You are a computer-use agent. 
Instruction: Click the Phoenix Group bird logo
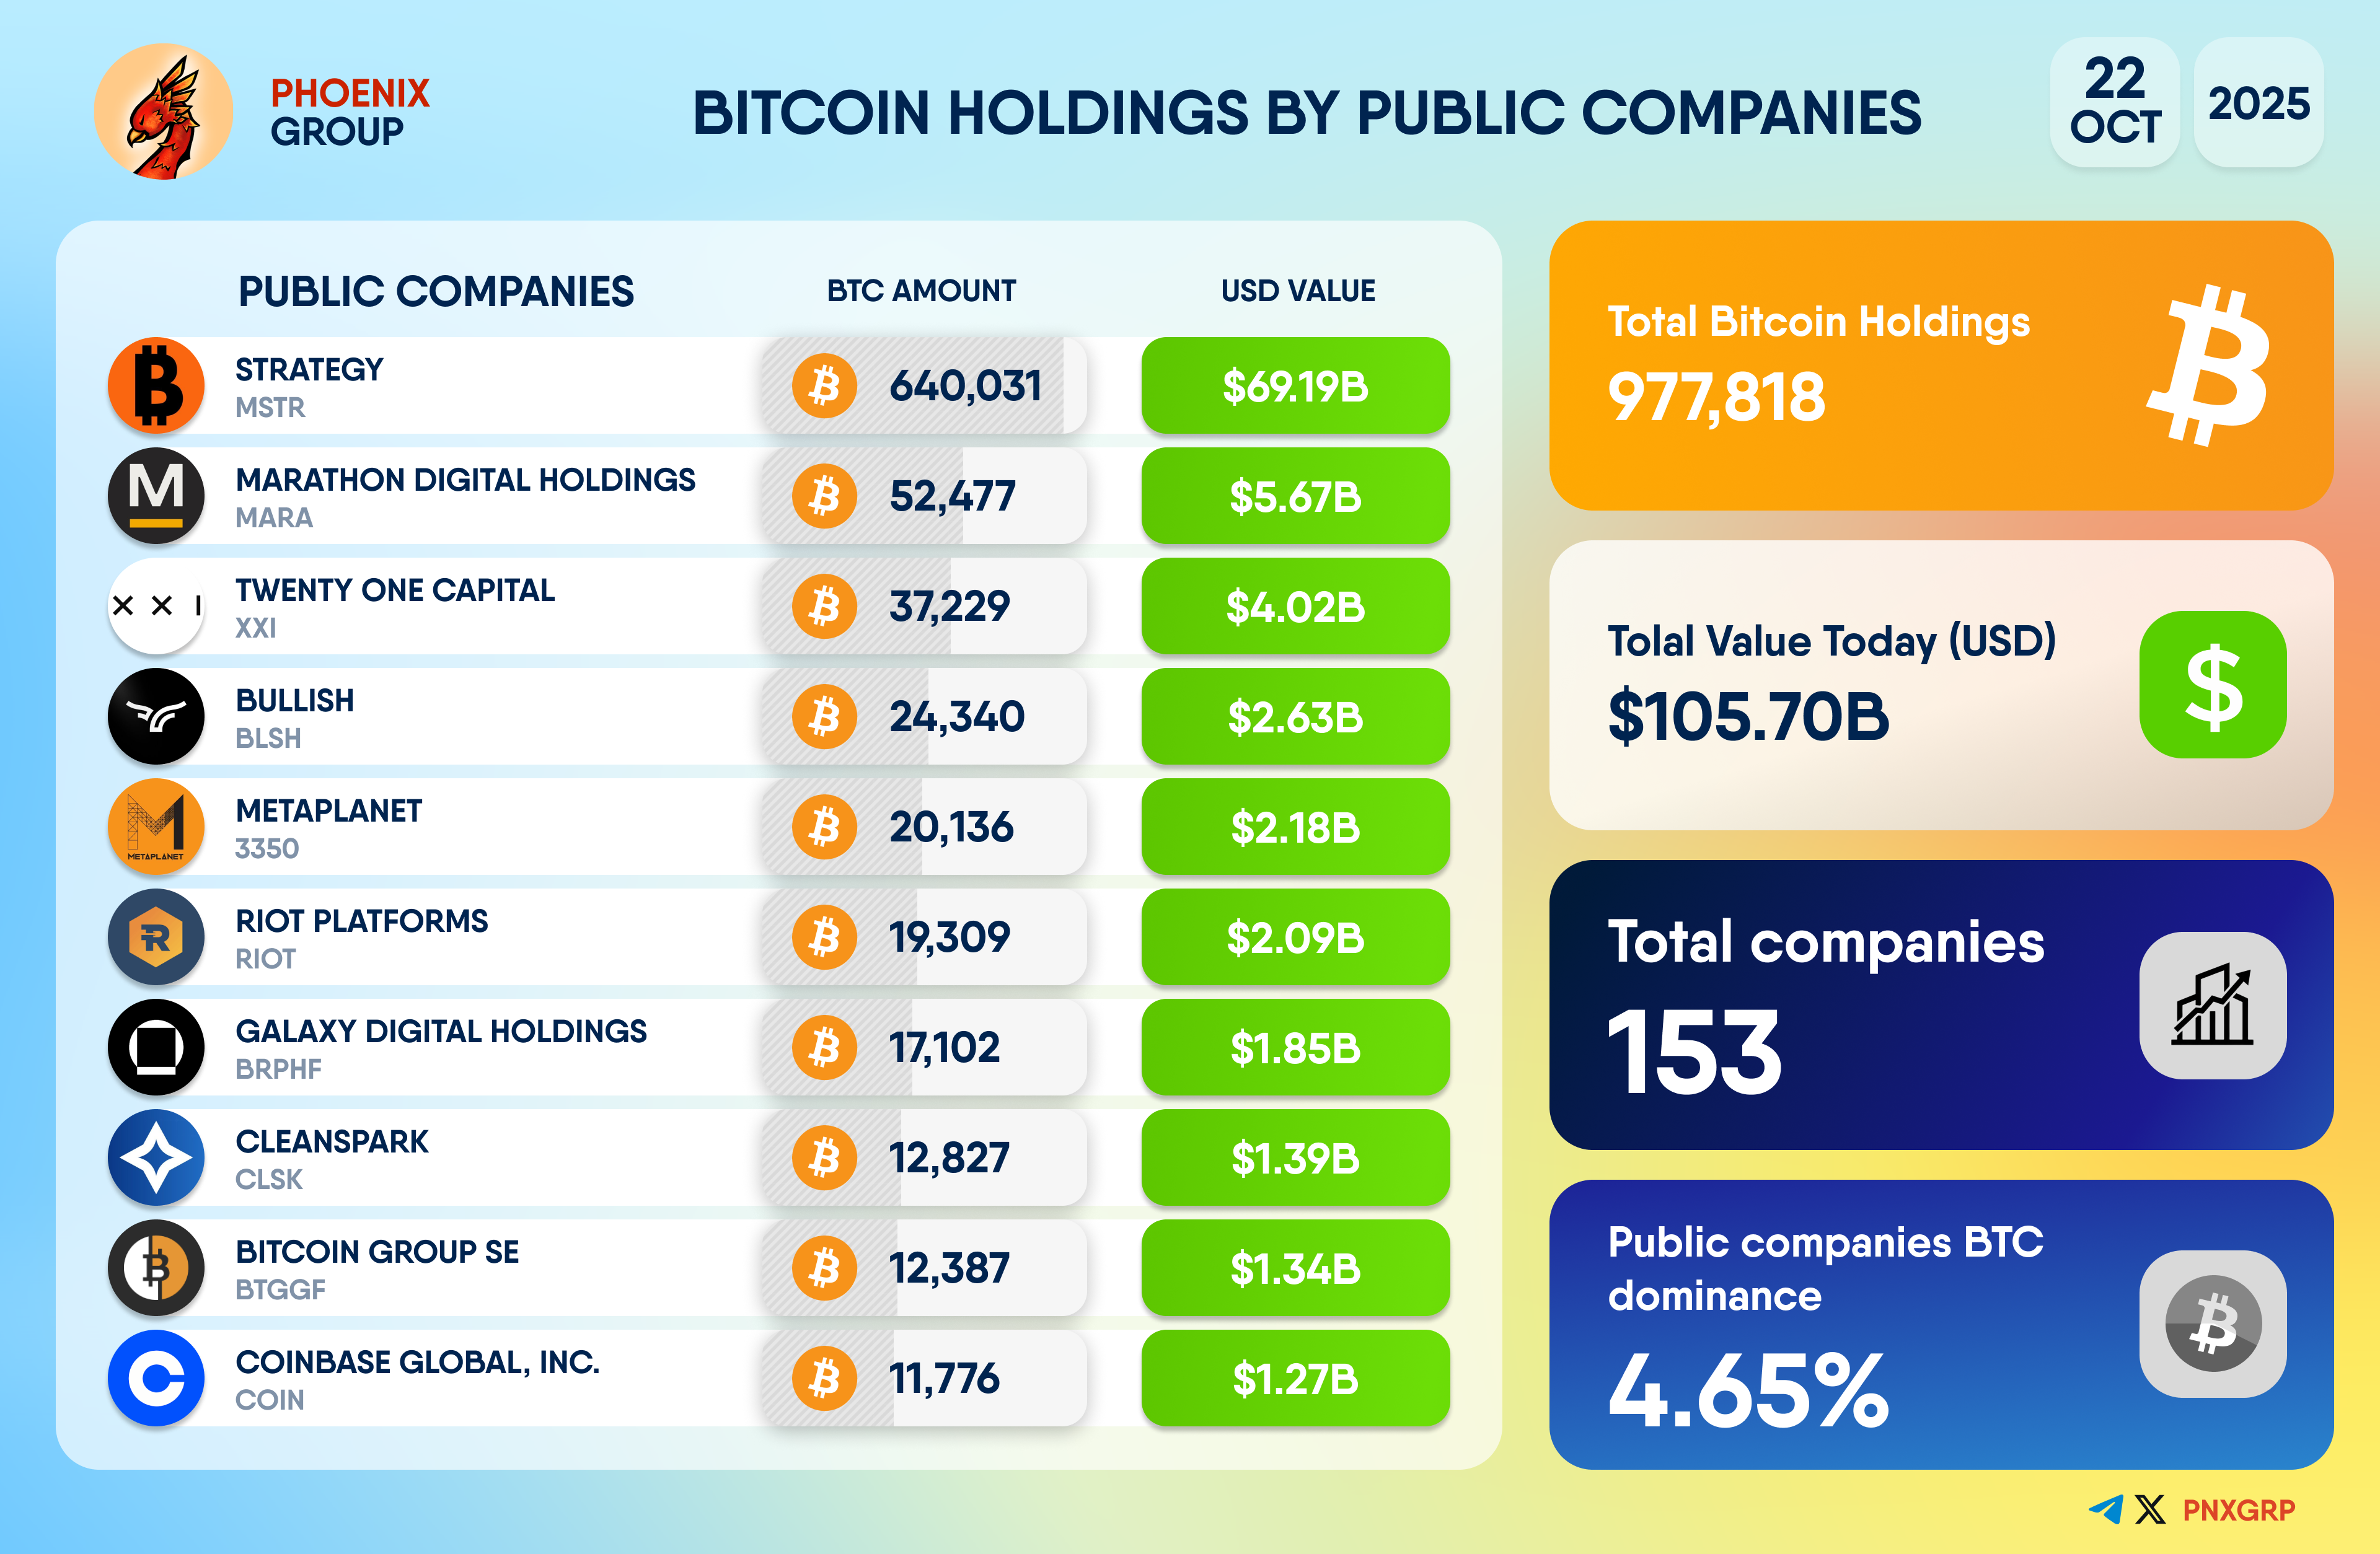click(x=163, y=112)
